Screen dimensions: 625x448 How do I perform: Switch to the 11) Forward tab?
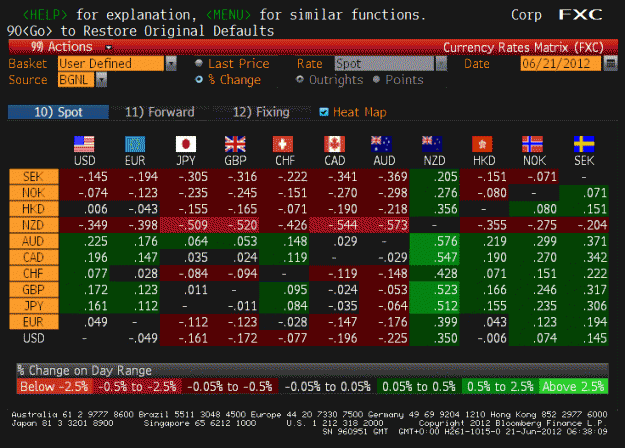159,112
